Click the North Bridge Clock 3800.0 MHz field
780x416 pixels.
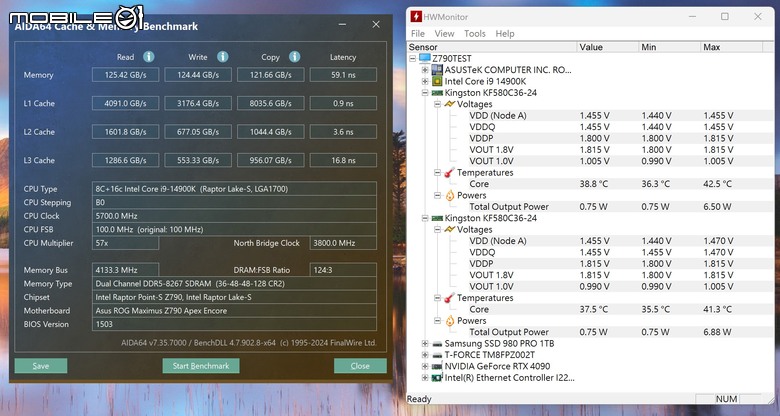[343, 243]
